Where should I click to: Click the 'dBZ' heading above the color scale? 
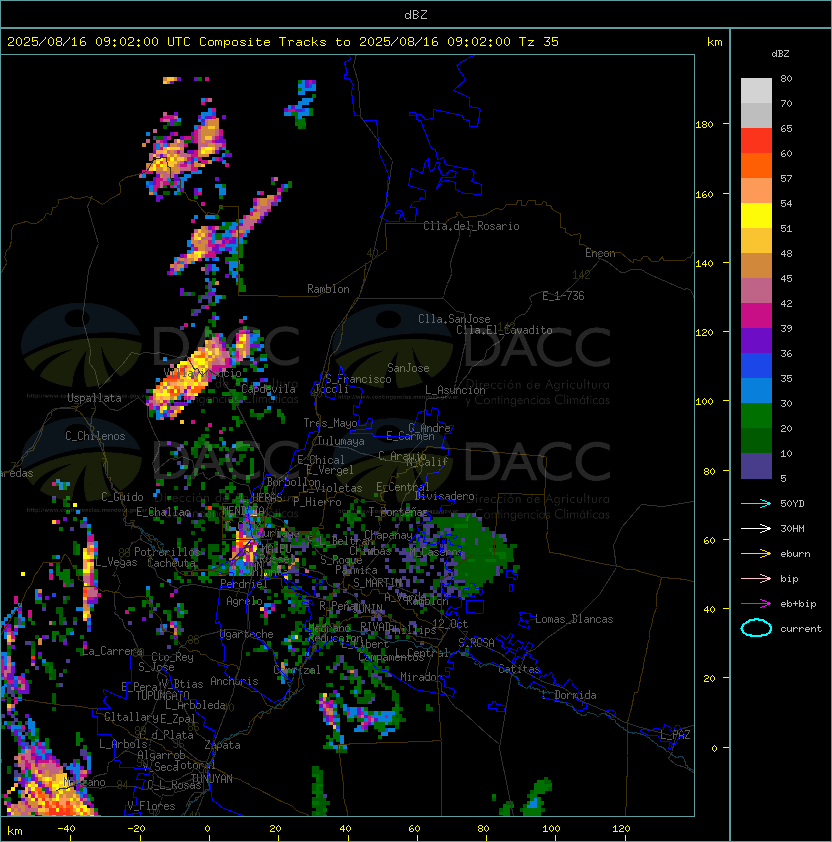780,54
